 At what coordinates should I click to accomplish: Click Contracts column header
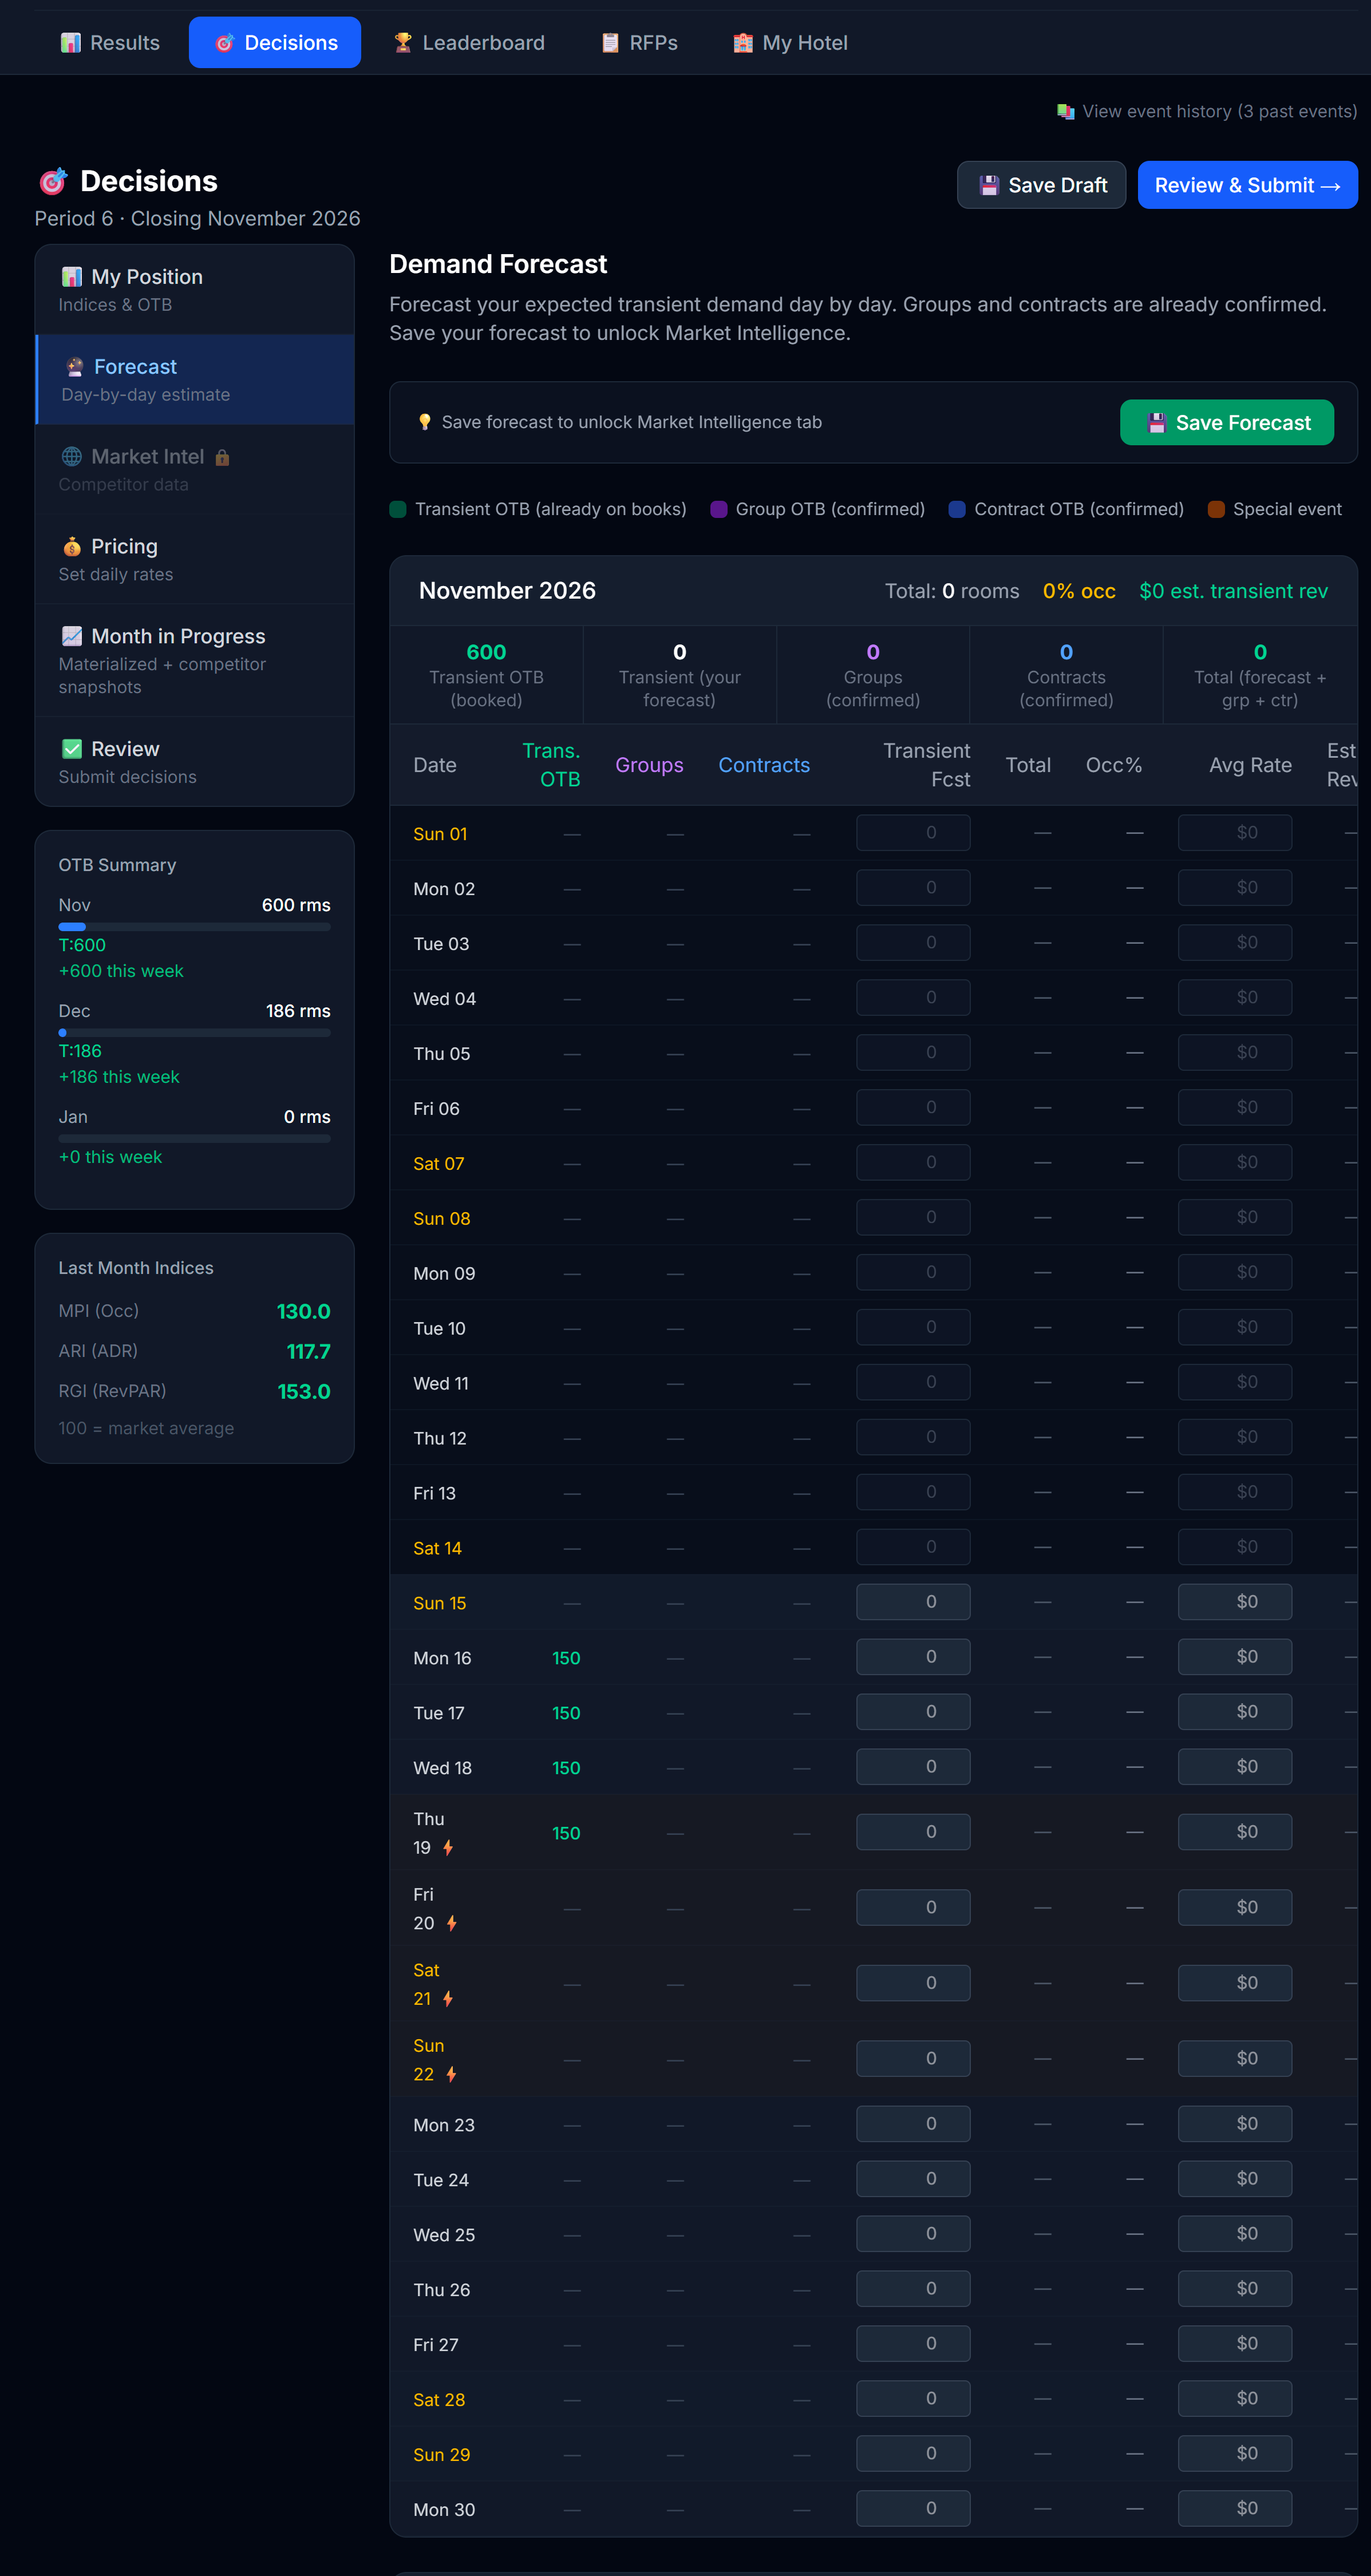point(764,765)
